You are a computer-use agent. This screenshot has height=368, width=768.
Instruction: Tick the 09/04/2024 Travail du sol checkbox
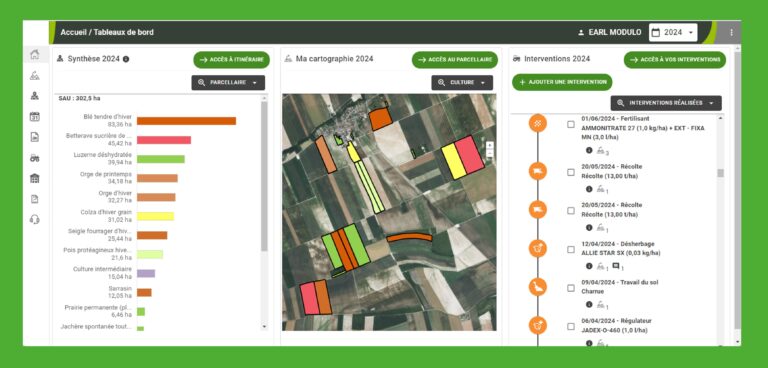(x=571, y=288)
